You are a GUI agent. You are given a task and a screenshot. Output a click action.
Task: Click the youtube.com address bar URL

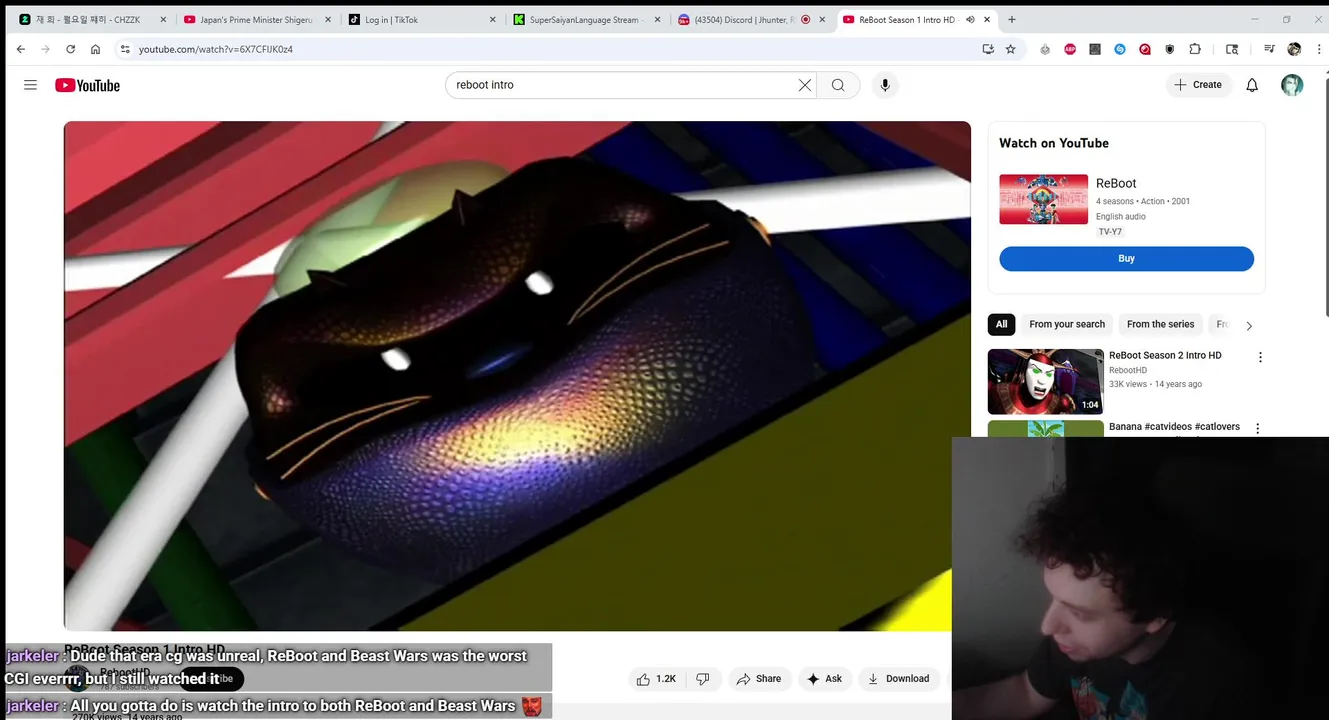(x=216, y=49)
